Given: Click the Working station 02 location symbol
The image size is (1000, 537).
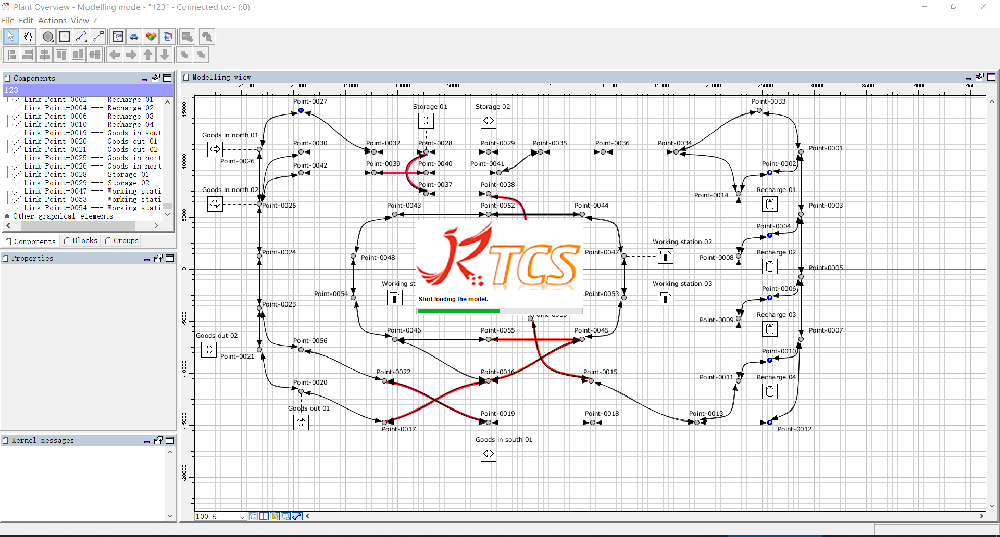Looking at the screenshot, I should point(665,256).
